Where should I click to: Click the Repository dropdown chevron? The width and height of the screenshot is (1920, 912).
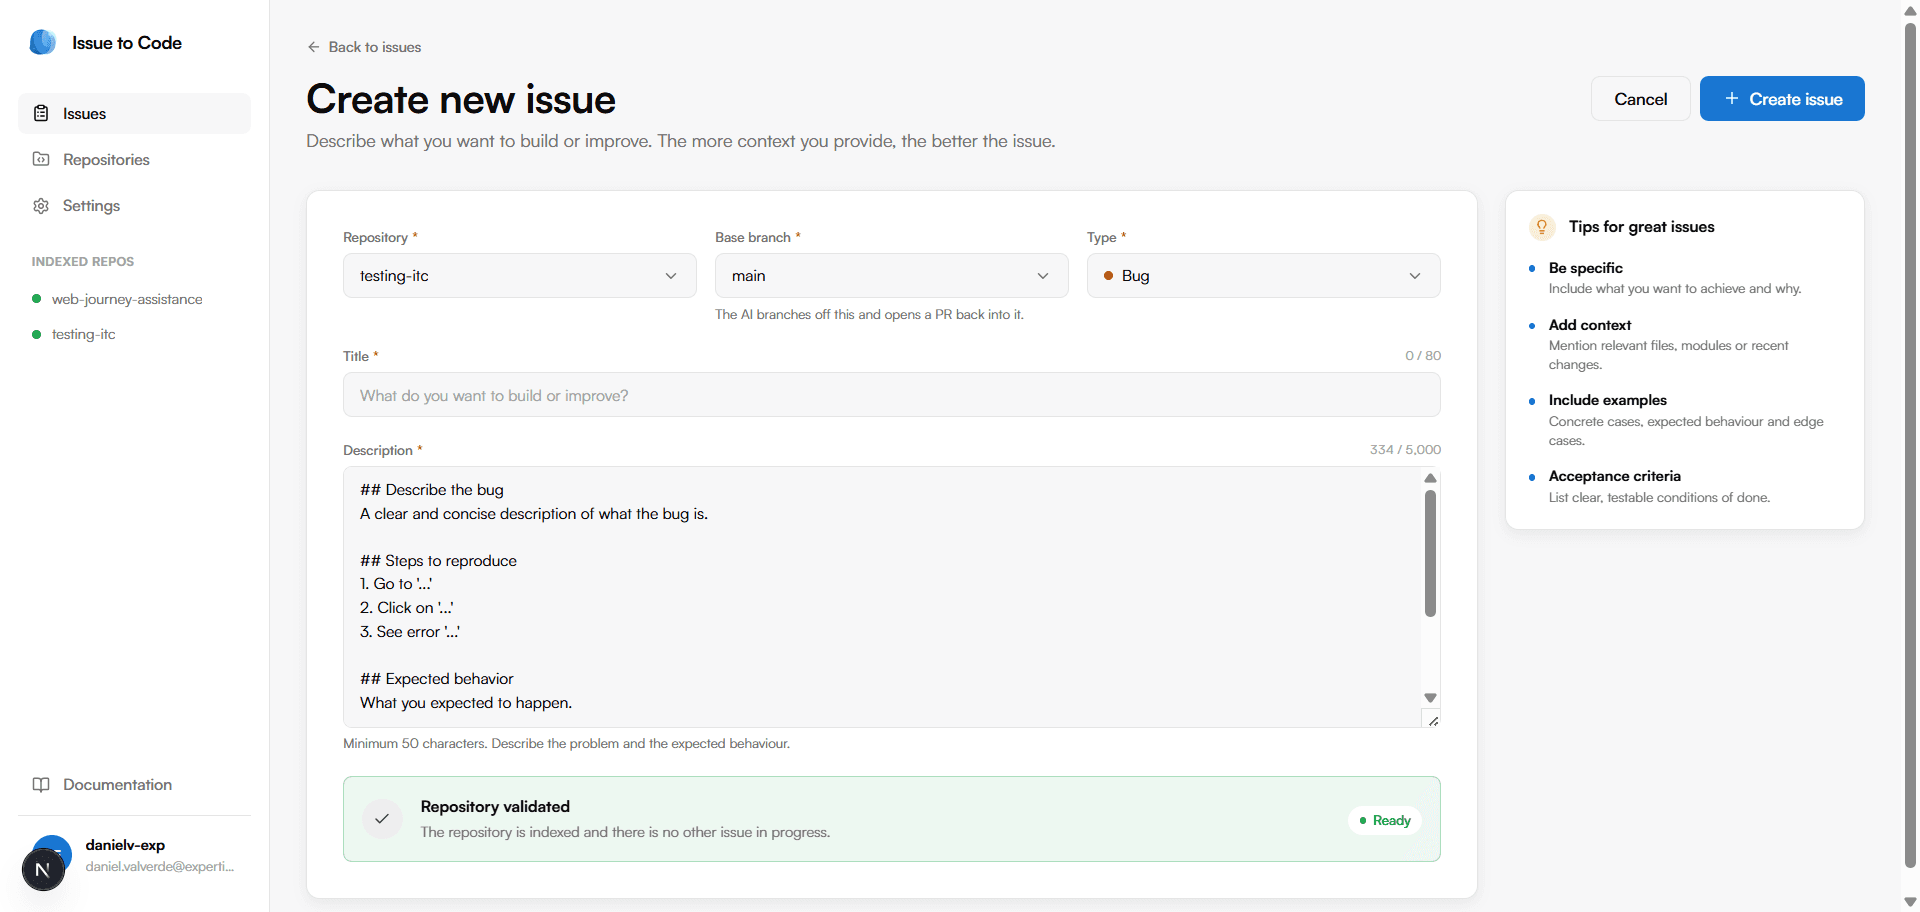[x=671, y=276]
